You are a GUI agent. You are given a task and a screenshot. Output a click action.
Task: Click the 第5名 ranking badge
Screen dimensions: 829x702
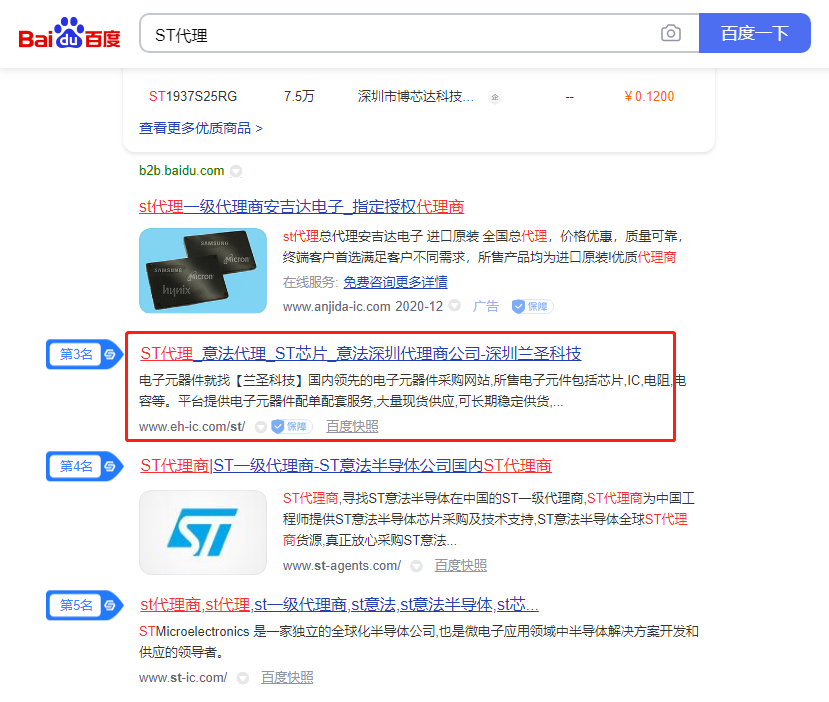(x=85, y=605)
